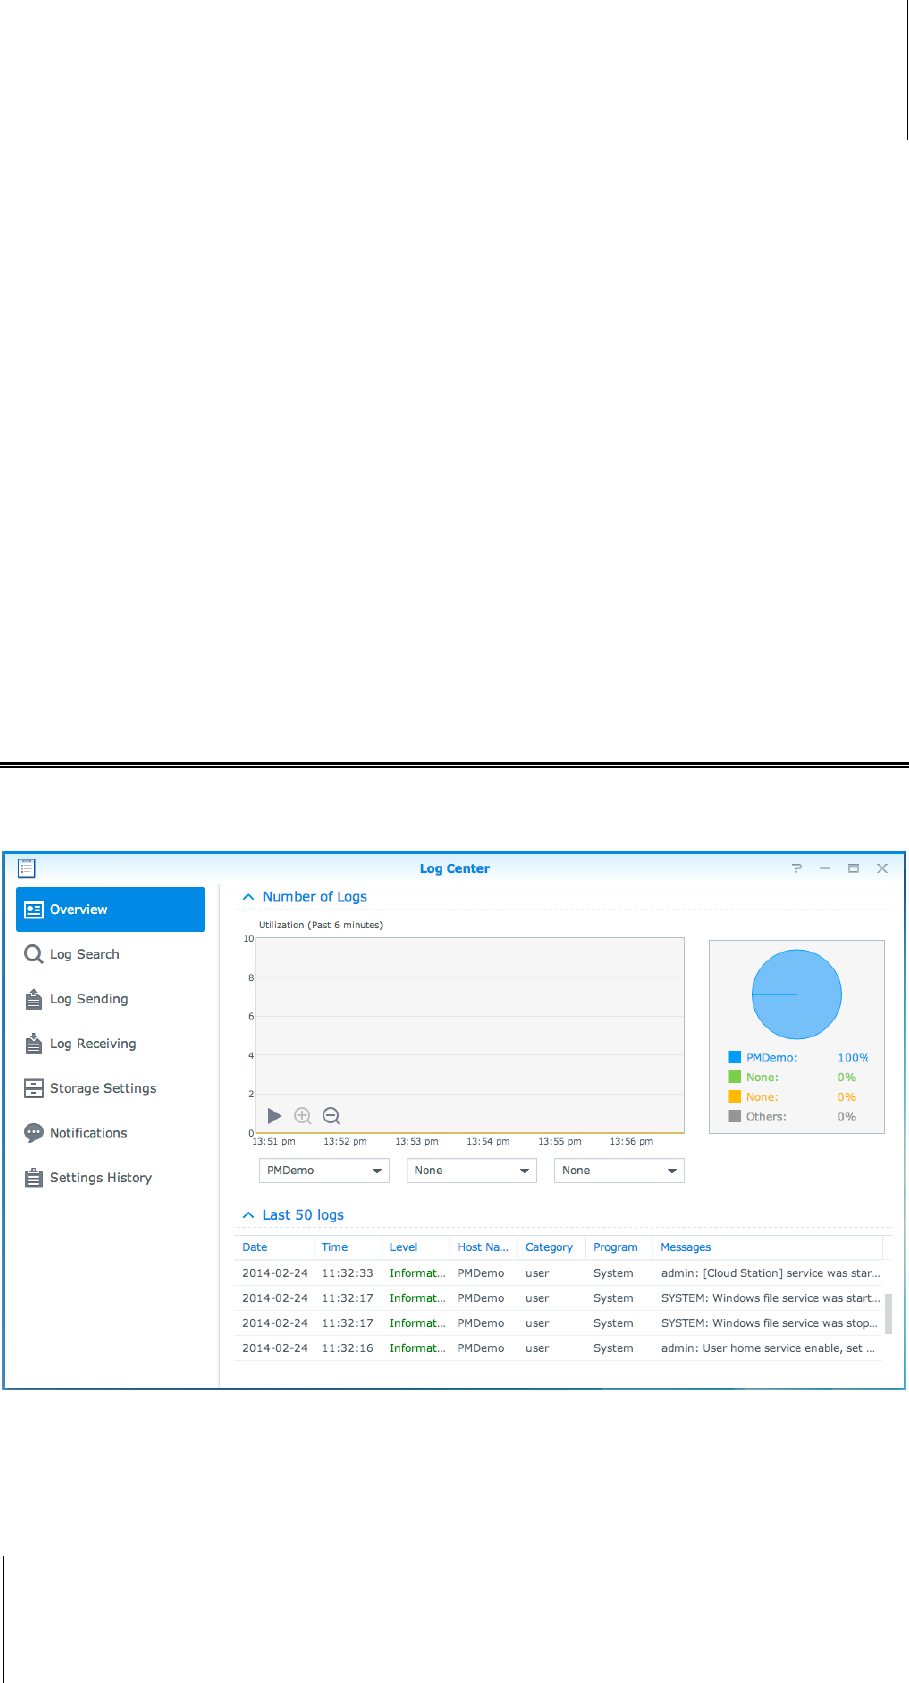
Task: Click the orange None legend swatch
Action: point(735,1097)
